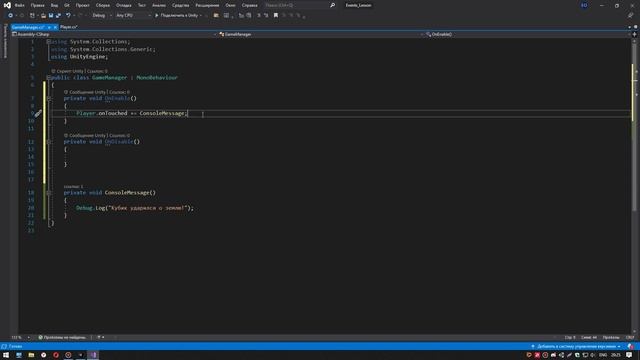Open the notifications icon in the blue status bar
Viewport: 640px width, 360px height.
[631, 347]
